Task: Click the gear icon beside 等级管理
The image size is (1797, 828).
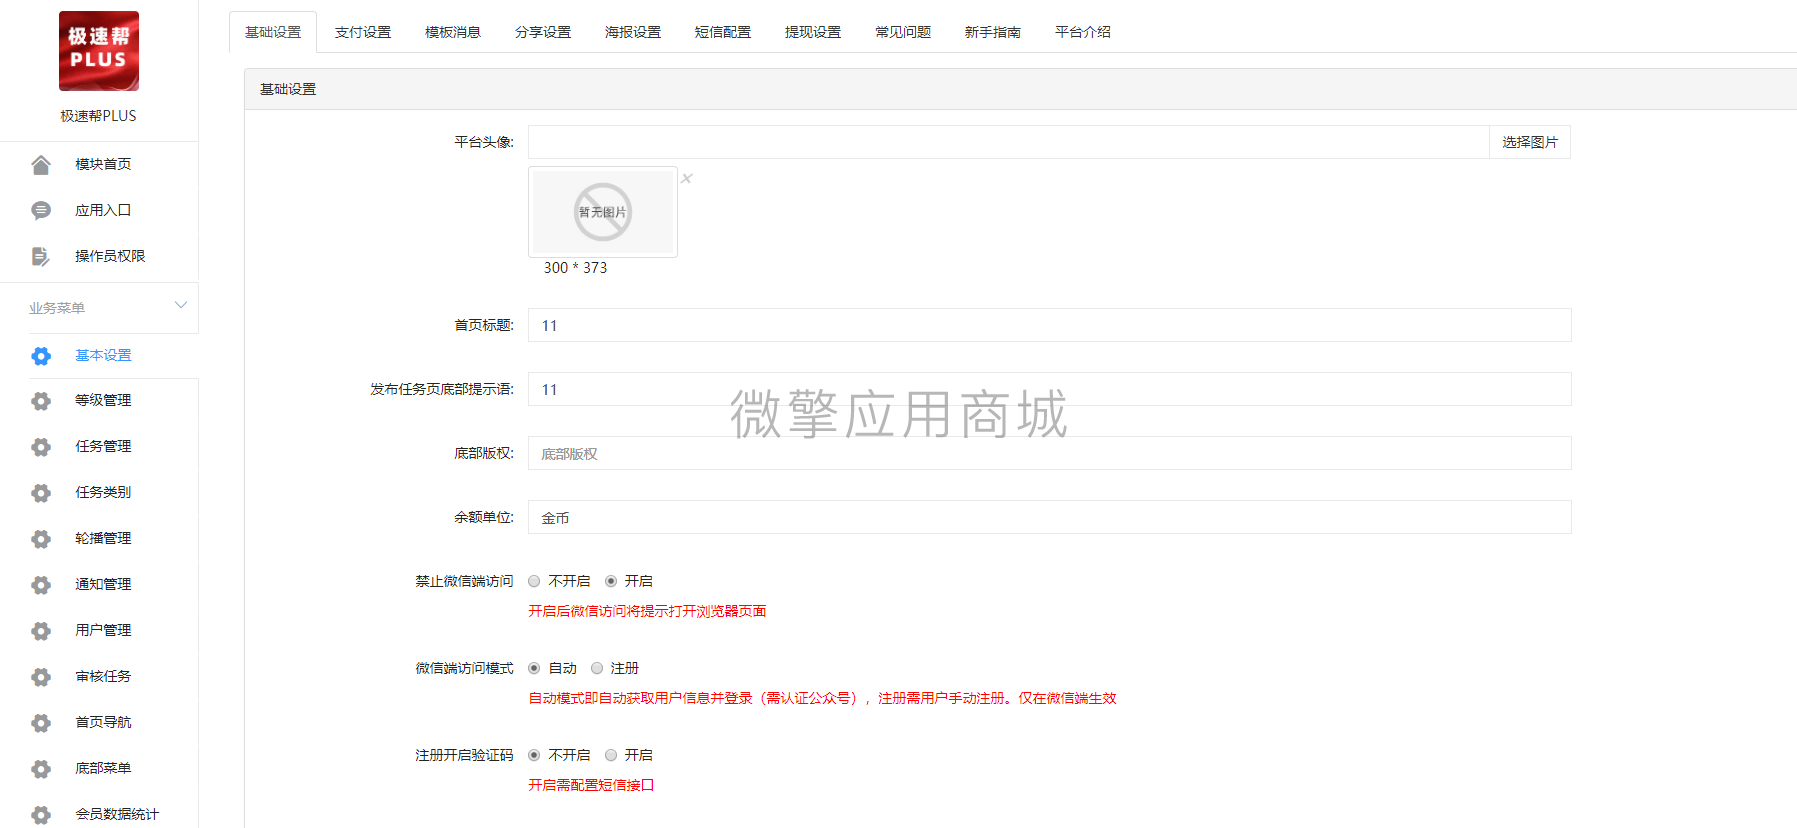Action: [41, 401]
